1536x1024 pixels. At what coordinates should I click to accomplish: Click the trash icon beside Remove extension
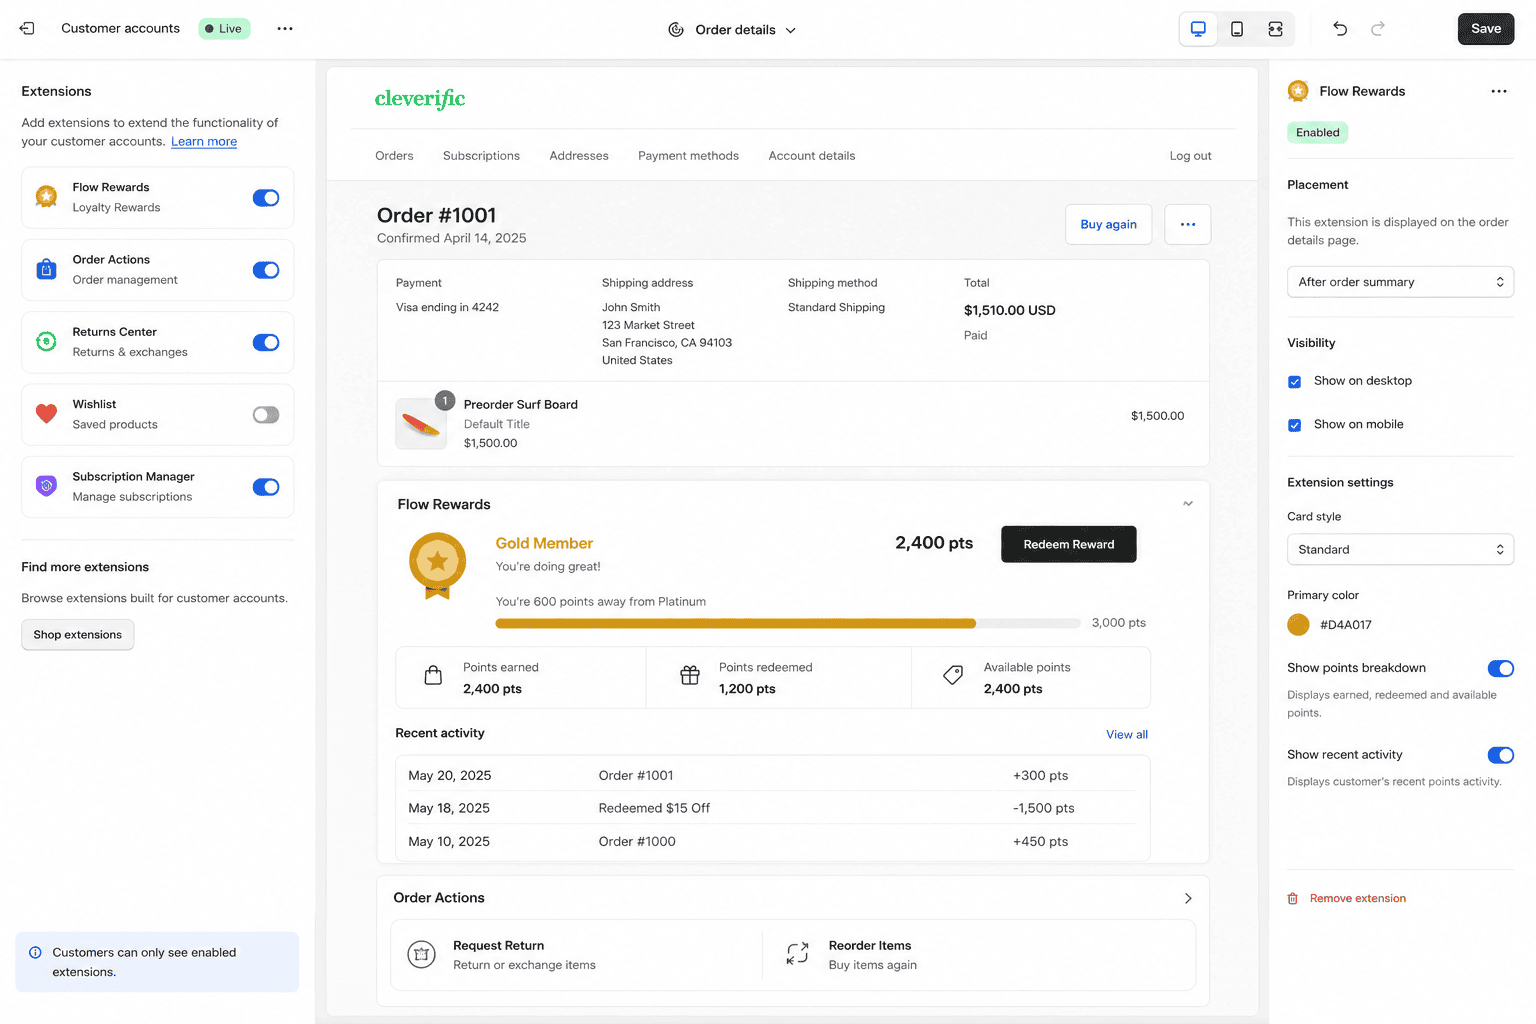(1293, 898)
